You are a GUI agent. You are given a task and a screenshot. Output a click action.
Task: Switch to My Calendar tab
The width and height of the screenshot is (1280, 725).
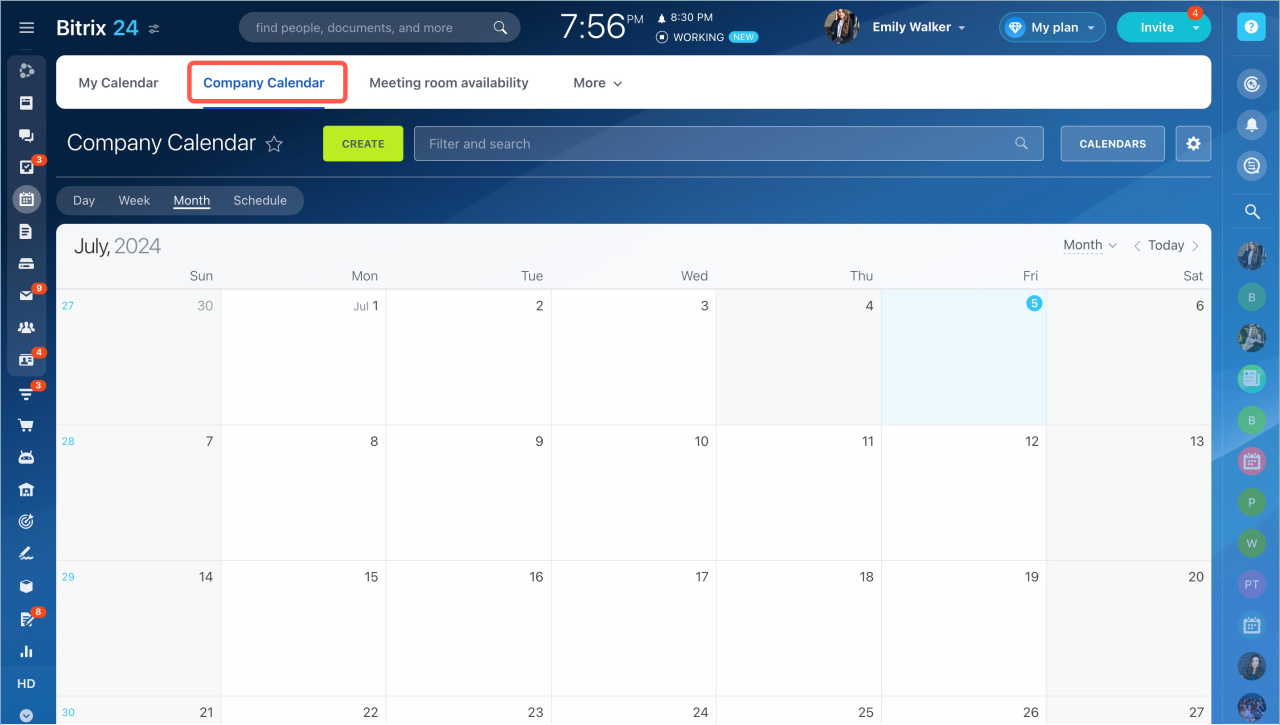click(x=118, y=83)
